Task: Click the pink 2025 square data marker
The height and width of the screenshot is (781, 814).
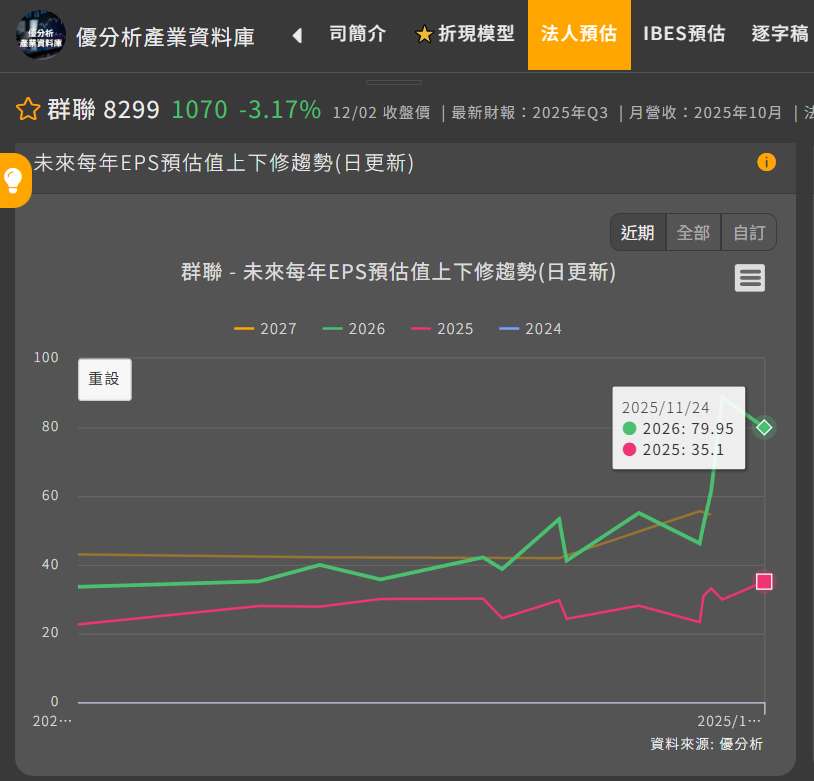Action: (764, 582)
